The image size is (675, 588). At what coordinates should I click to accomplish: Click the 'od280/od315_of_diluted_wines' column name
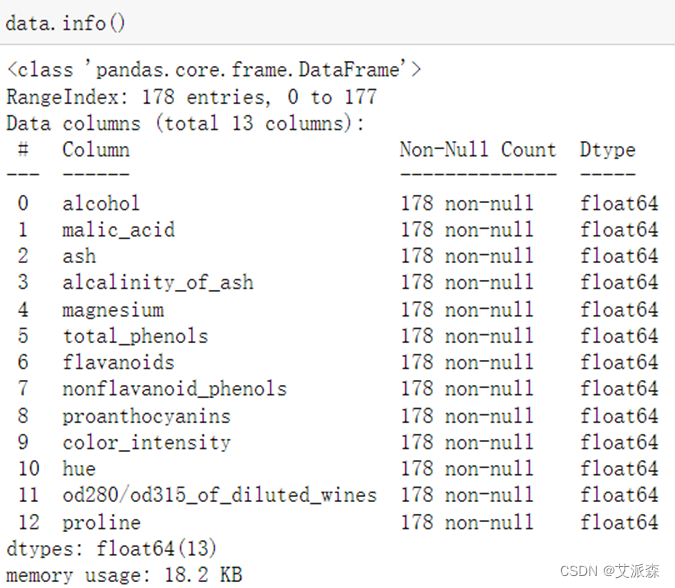click(x=219, y=495)
